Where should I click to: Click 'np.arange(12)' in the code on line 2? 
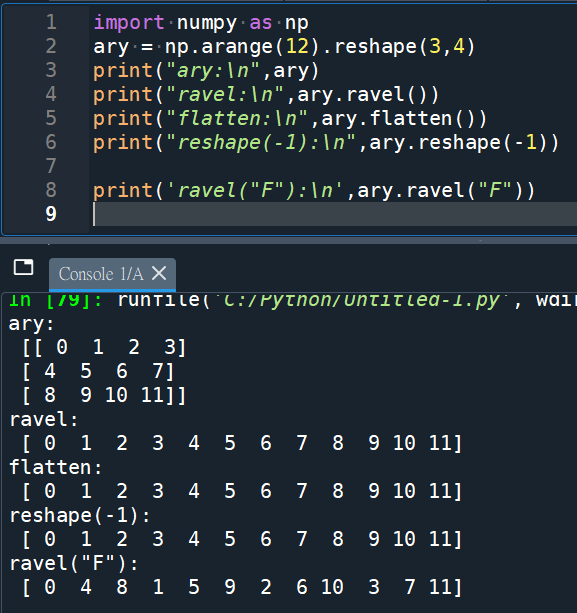click(243, 47)
